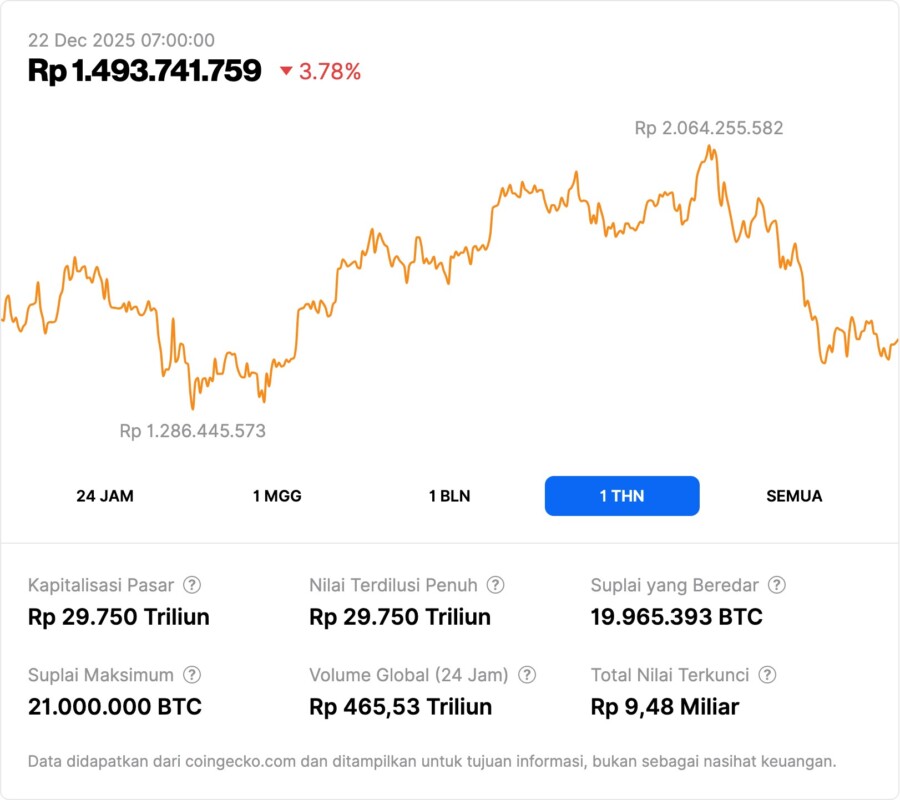Click the red down-triangle price change icon

tap(286, 71)
